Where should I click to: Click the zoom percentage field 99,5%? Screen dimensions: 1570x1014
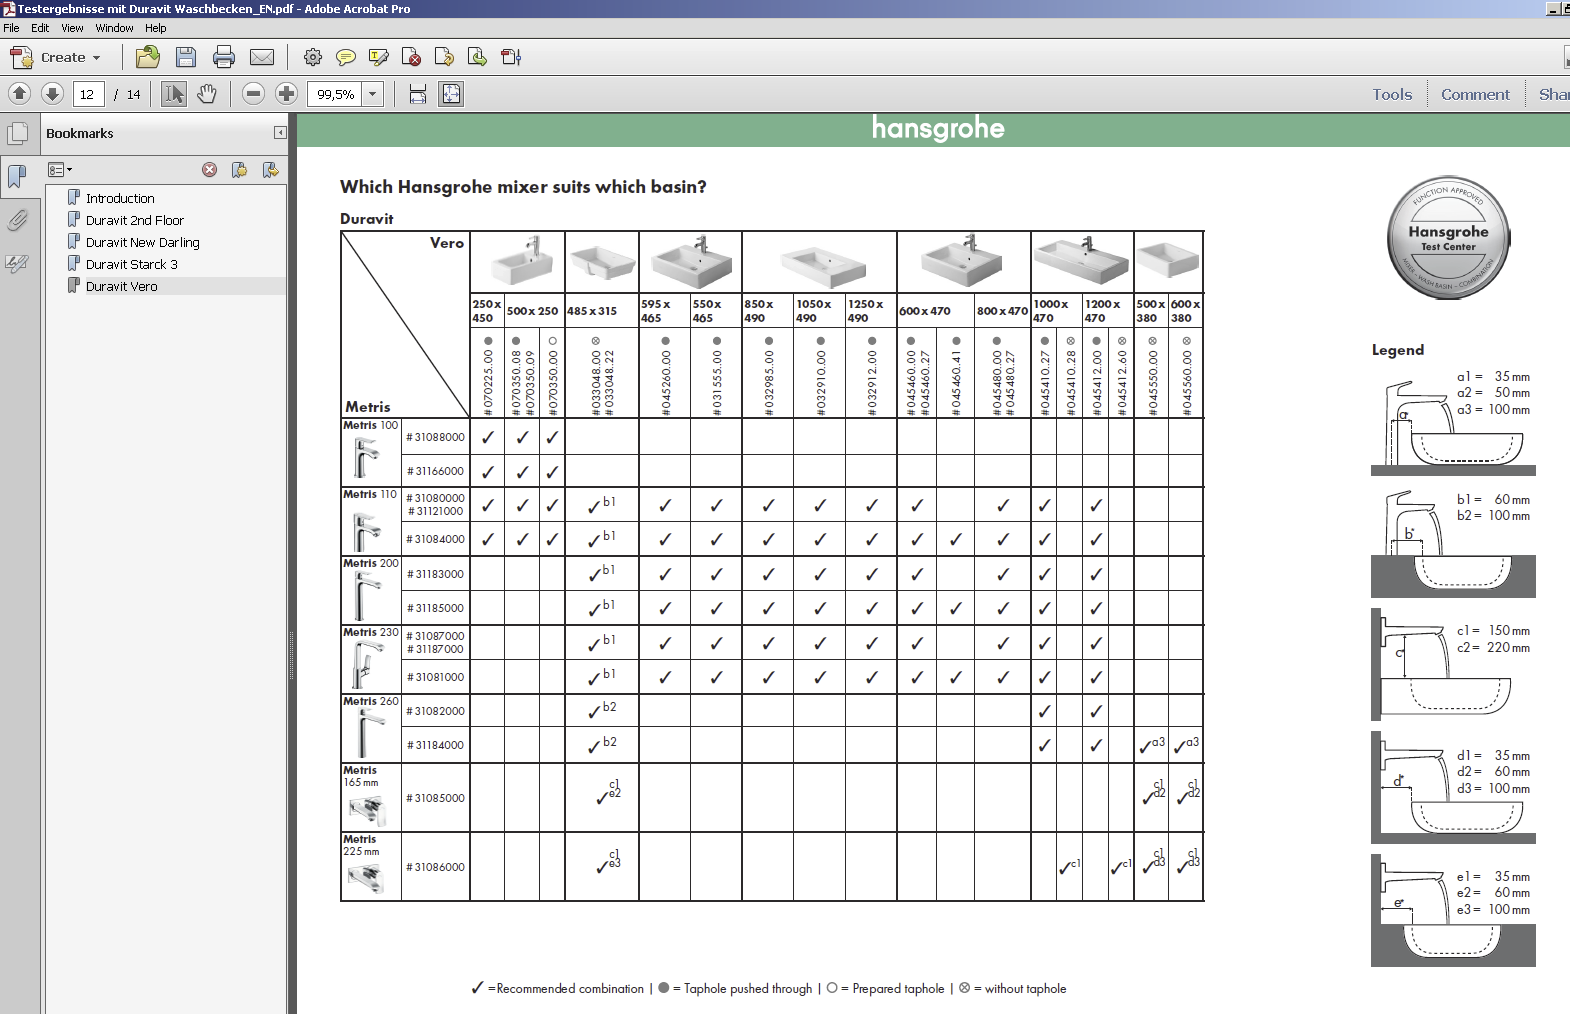coord(335,94)
